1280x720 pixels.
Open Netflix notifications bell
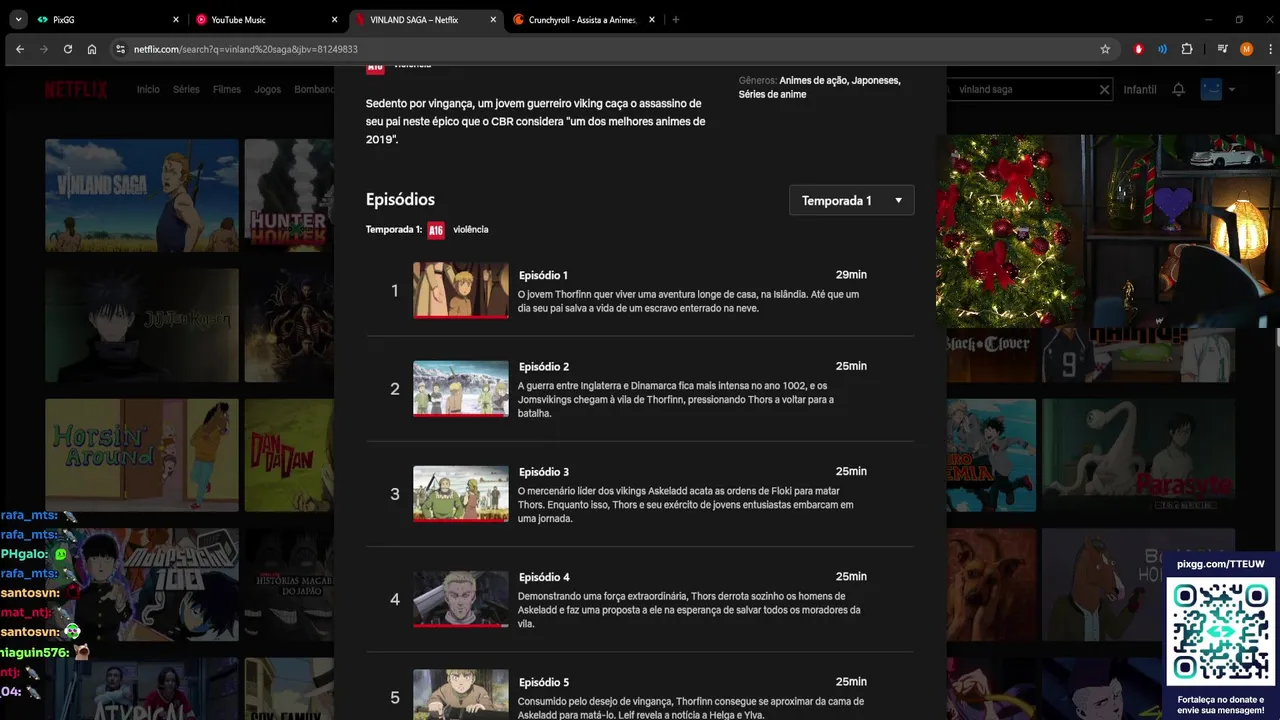[1178, 89]
